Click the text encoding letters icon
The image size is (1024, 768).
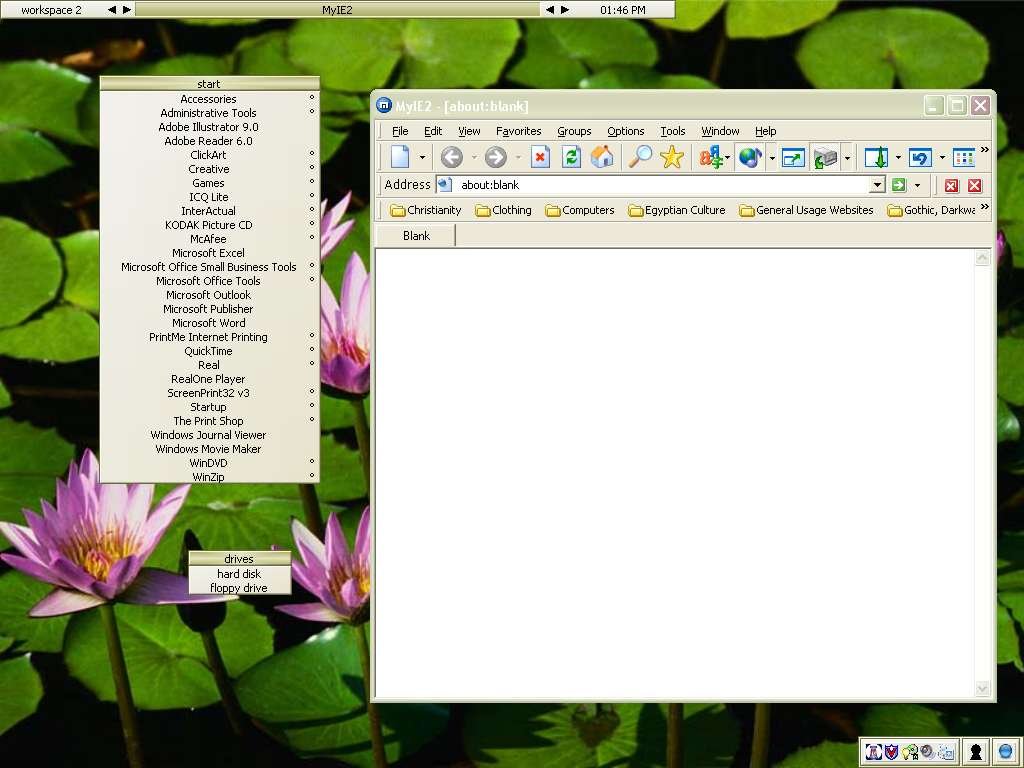pos(711,157)
